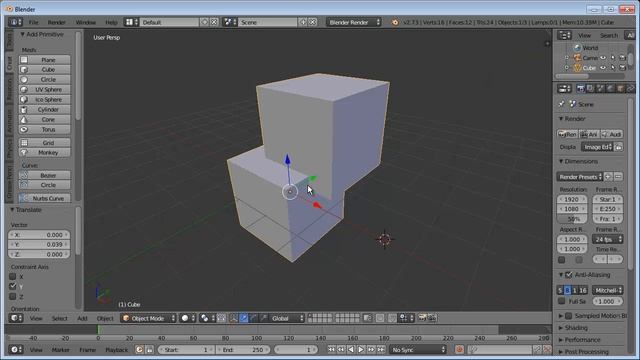Toggle the Anti-Aliasing checkbox
The height and width of the screenshot is (360, 640).
coord(569,275)
